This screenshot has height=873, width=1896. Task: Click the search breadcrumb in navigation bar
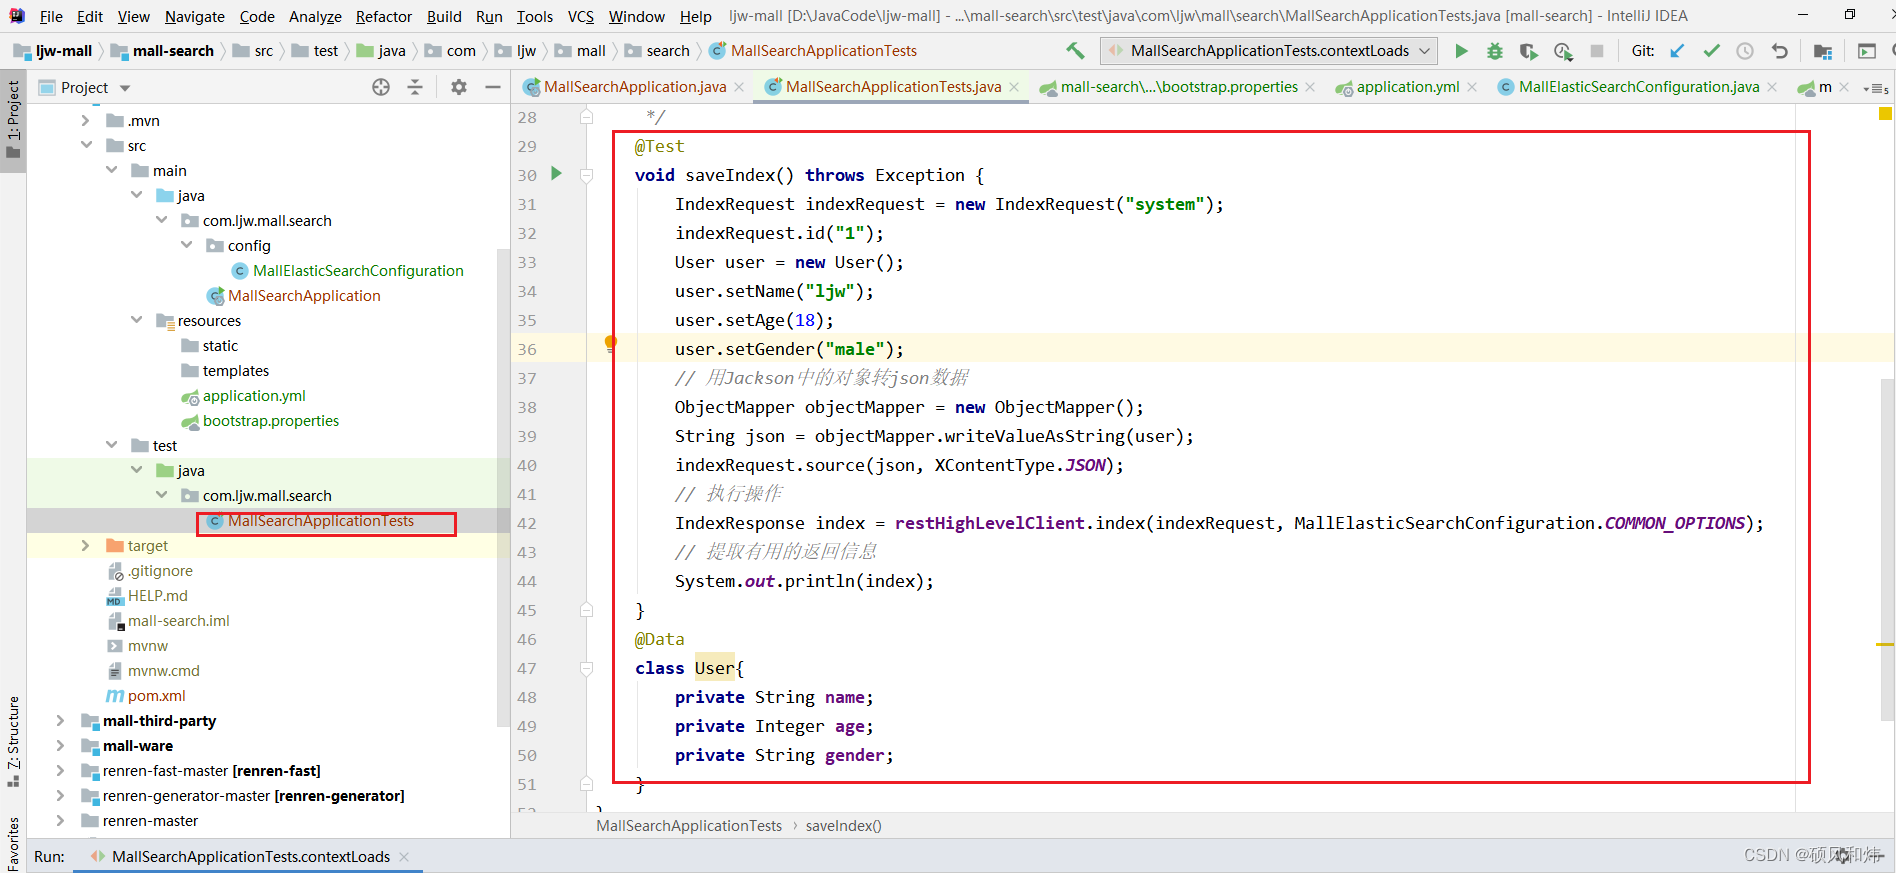coord(668,51)
